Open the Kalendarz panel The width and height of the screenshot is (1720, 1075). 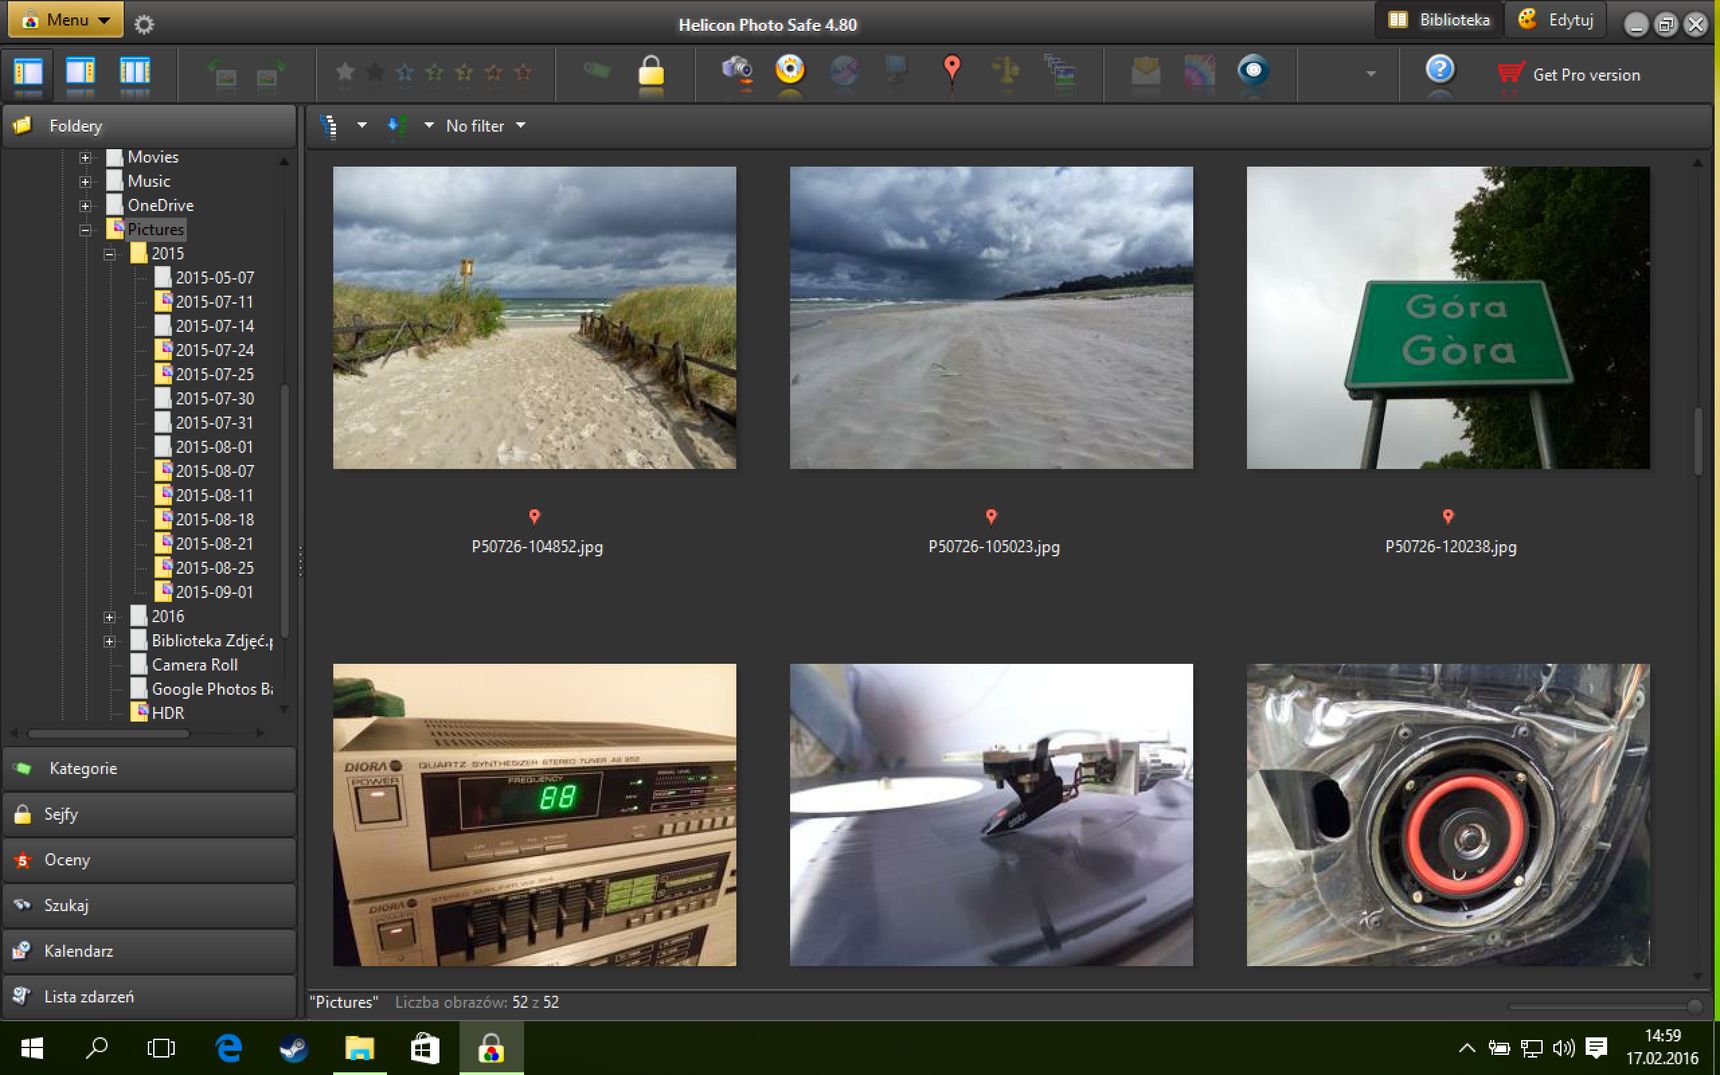pyautogui.click(x=149, y=951)
